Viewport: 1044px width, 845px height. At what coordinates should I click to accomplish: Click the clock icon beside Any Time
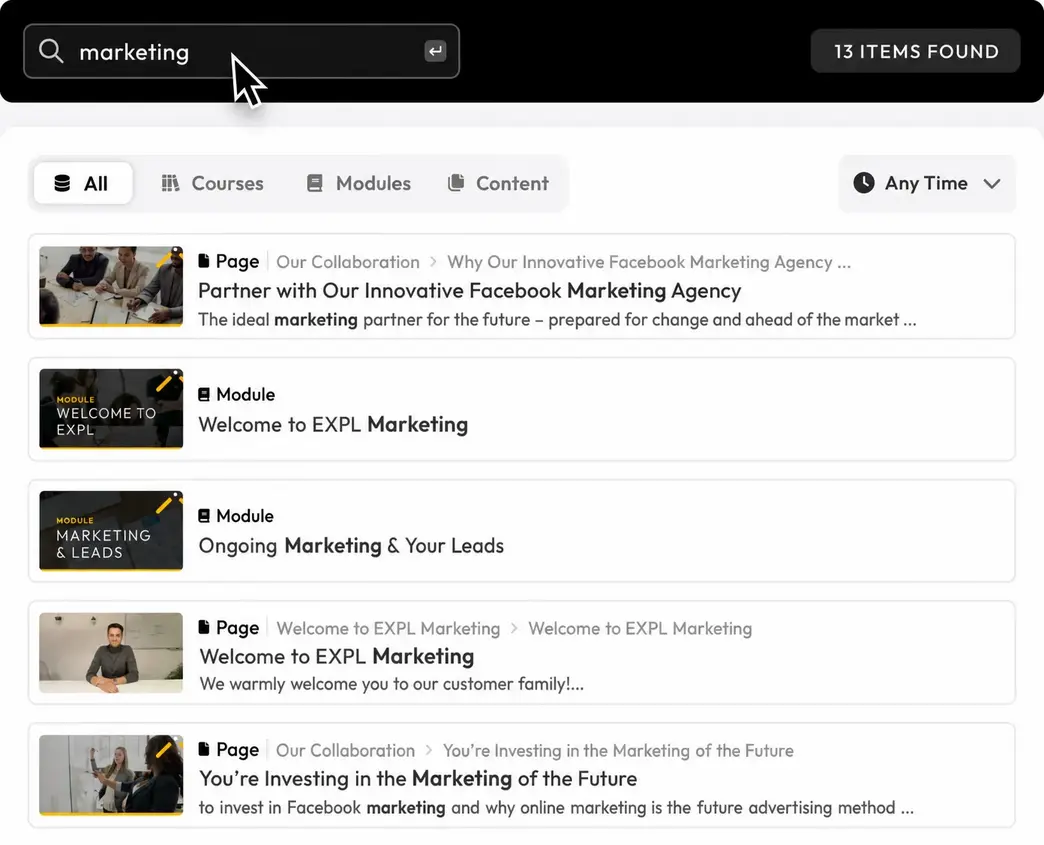pyautogui.click(x=864, y=182)
